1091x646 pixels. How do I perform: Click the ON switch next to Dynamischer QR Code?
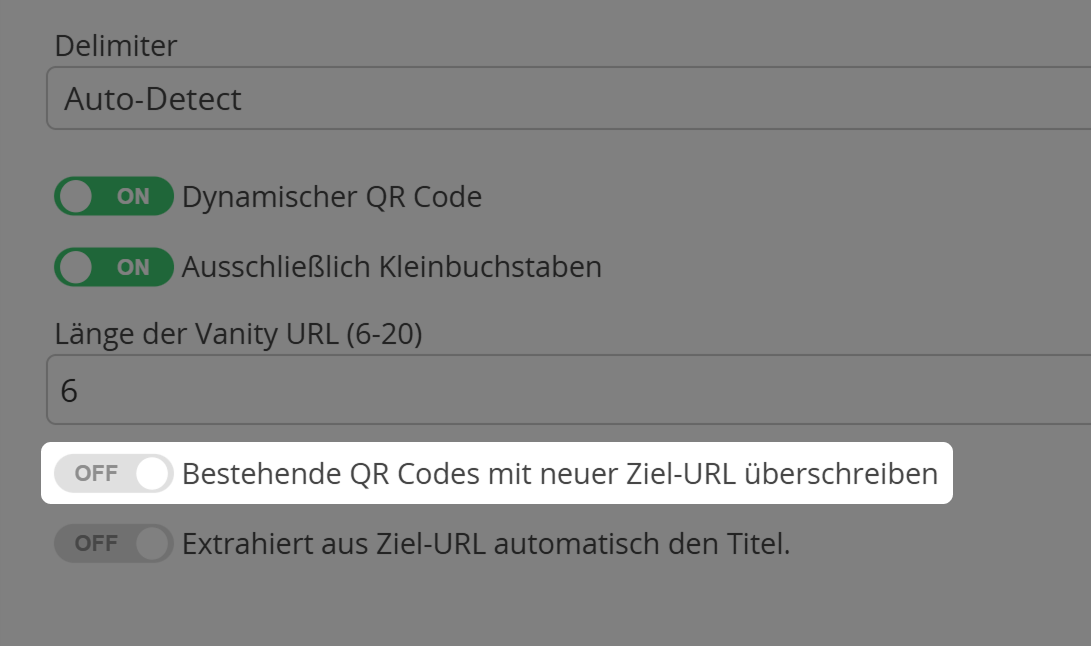click(113, 197)
